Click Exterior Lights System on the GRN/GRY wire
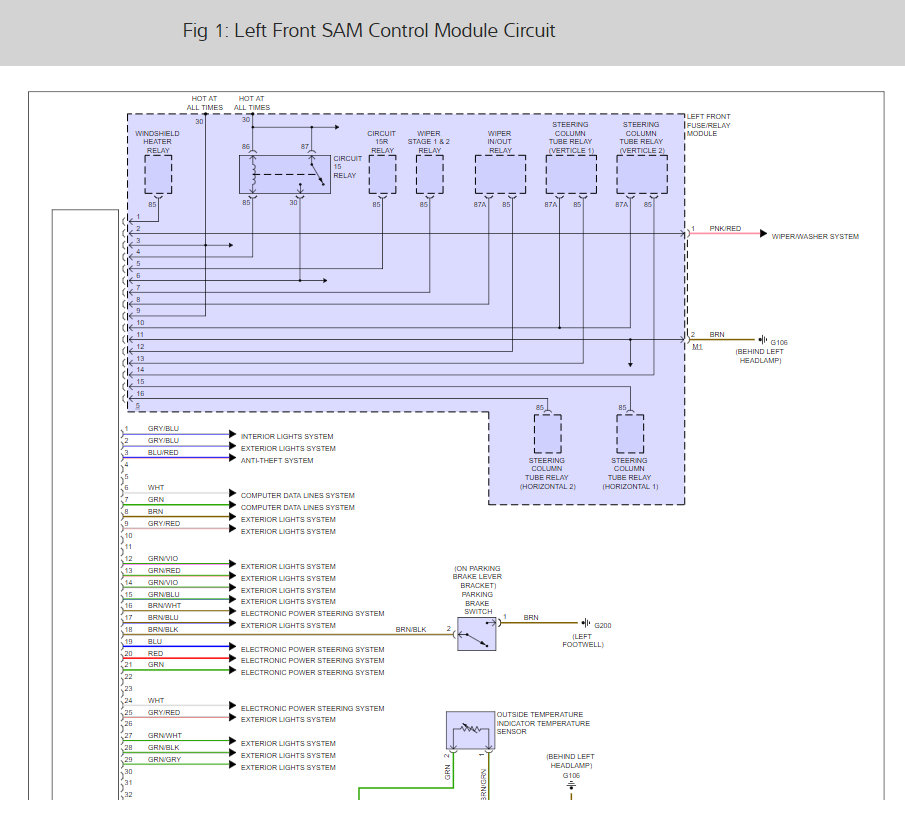 point(288,767)
